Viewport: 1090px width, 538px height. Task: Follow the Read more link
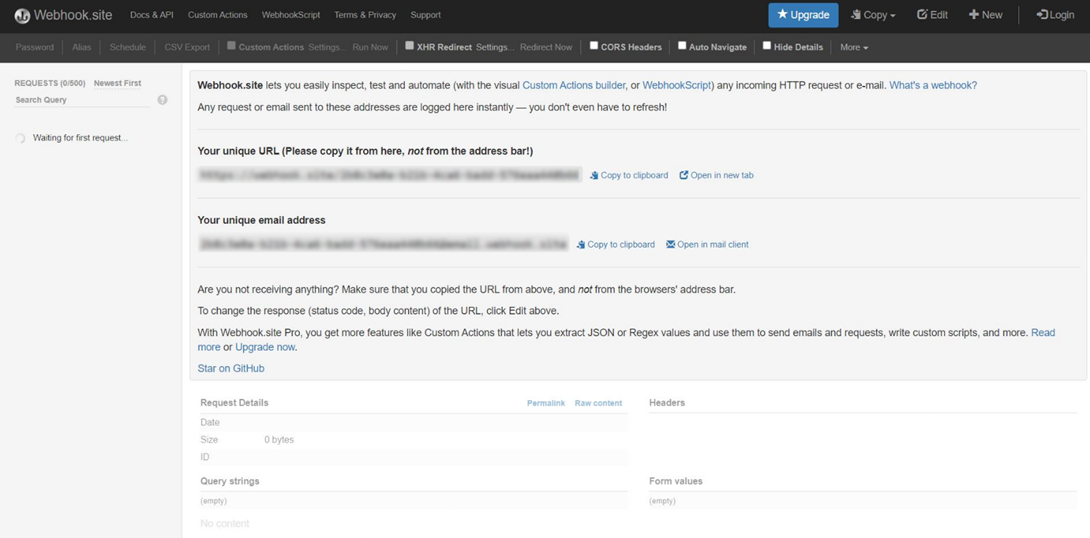click(1043, 333)
